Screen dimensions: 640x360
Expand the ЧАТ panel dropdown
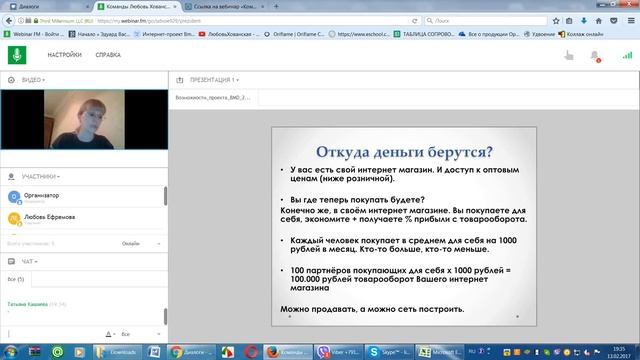(x=29, y=261)
